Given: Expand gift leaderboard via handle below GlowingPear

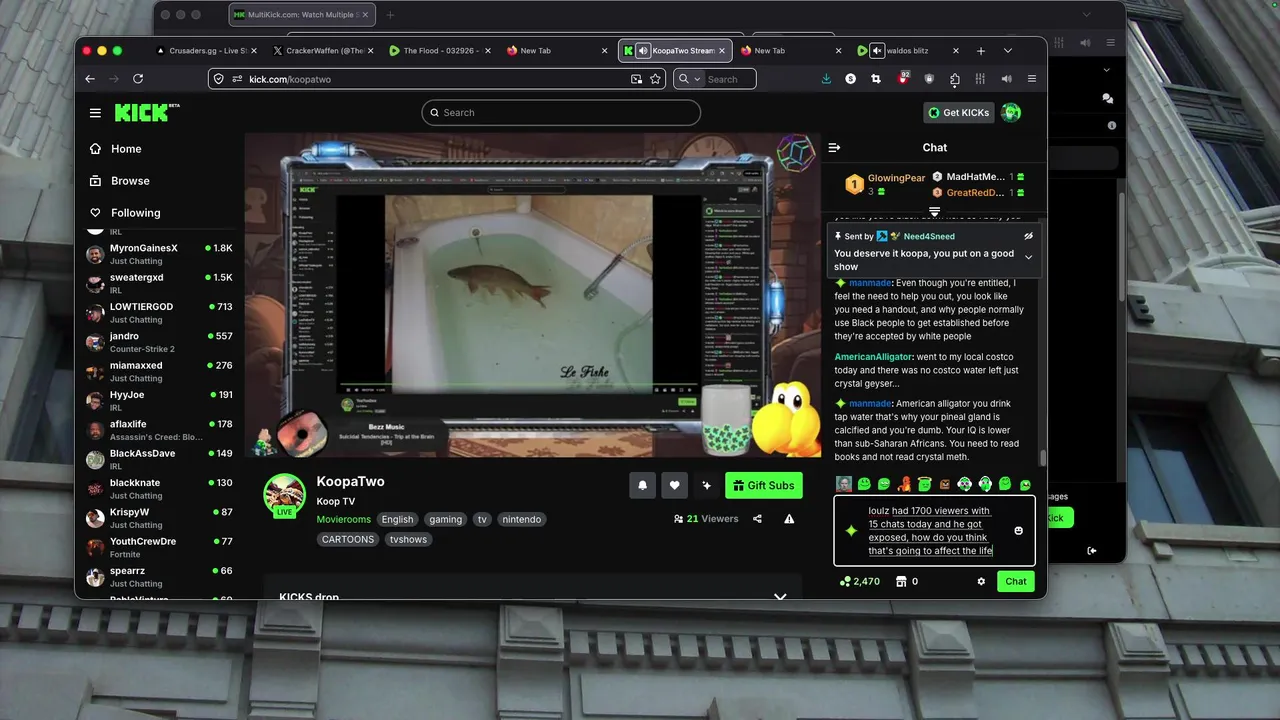Looking at the screenshot, I should (934, 212).
